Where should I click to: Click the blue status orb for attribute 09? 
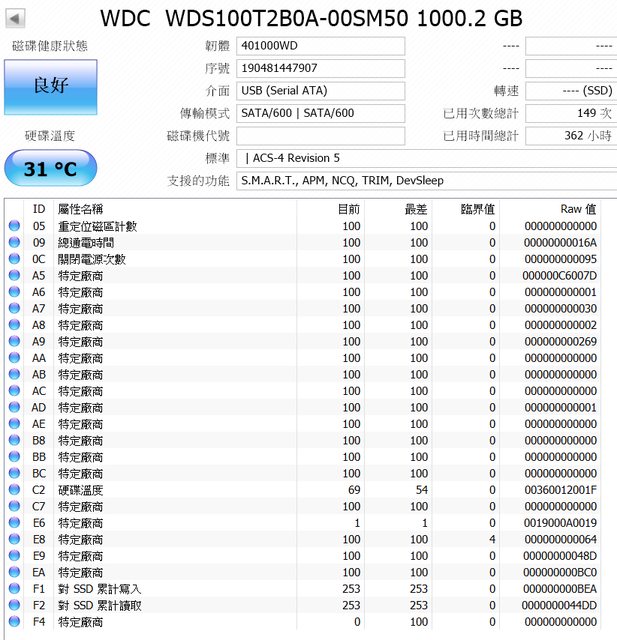pyautogui.click(x=14, y=242)
